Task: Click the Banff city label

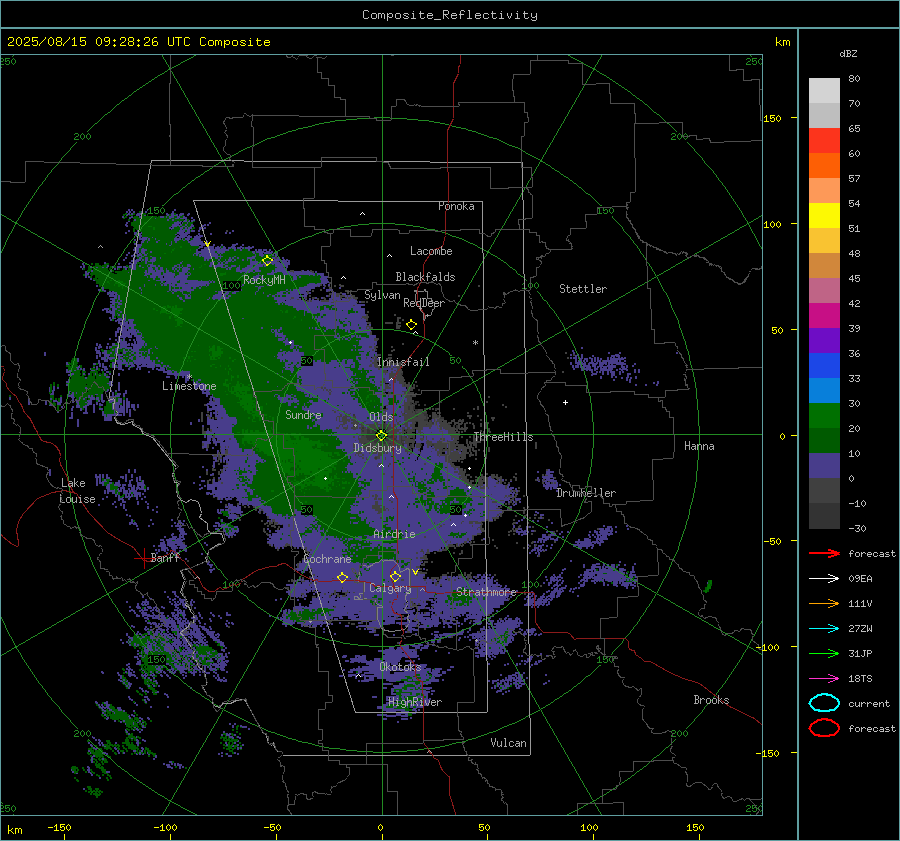Action: [x=165, y=557]
